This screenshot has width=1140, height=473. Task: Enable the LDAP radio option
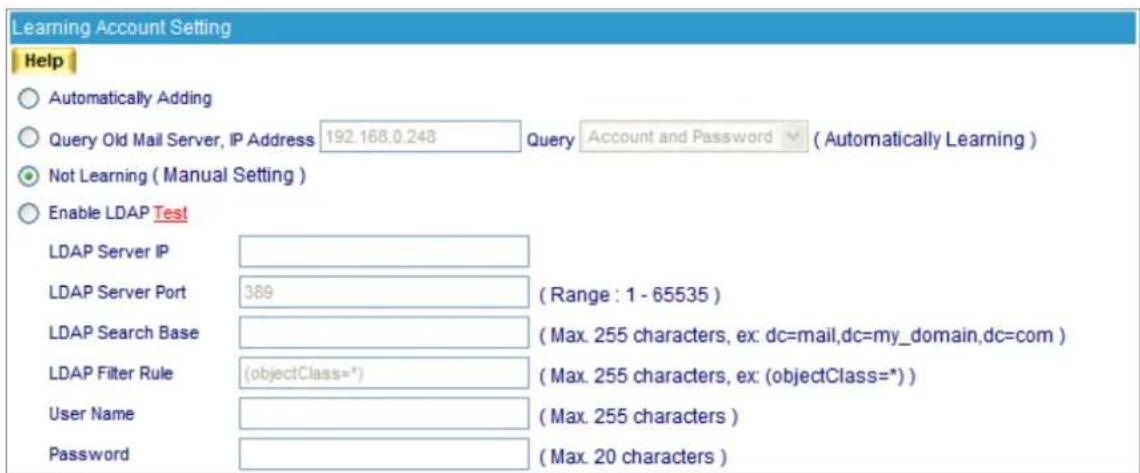click(27, 215)
